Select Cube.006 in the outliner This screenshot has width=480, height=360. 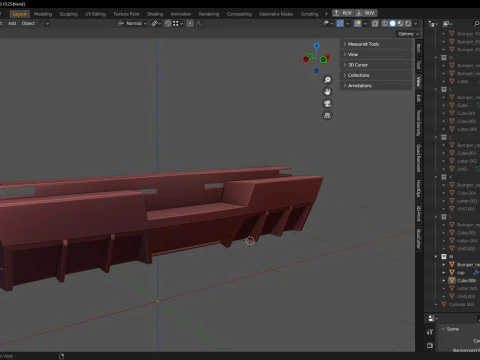point(466,280)
